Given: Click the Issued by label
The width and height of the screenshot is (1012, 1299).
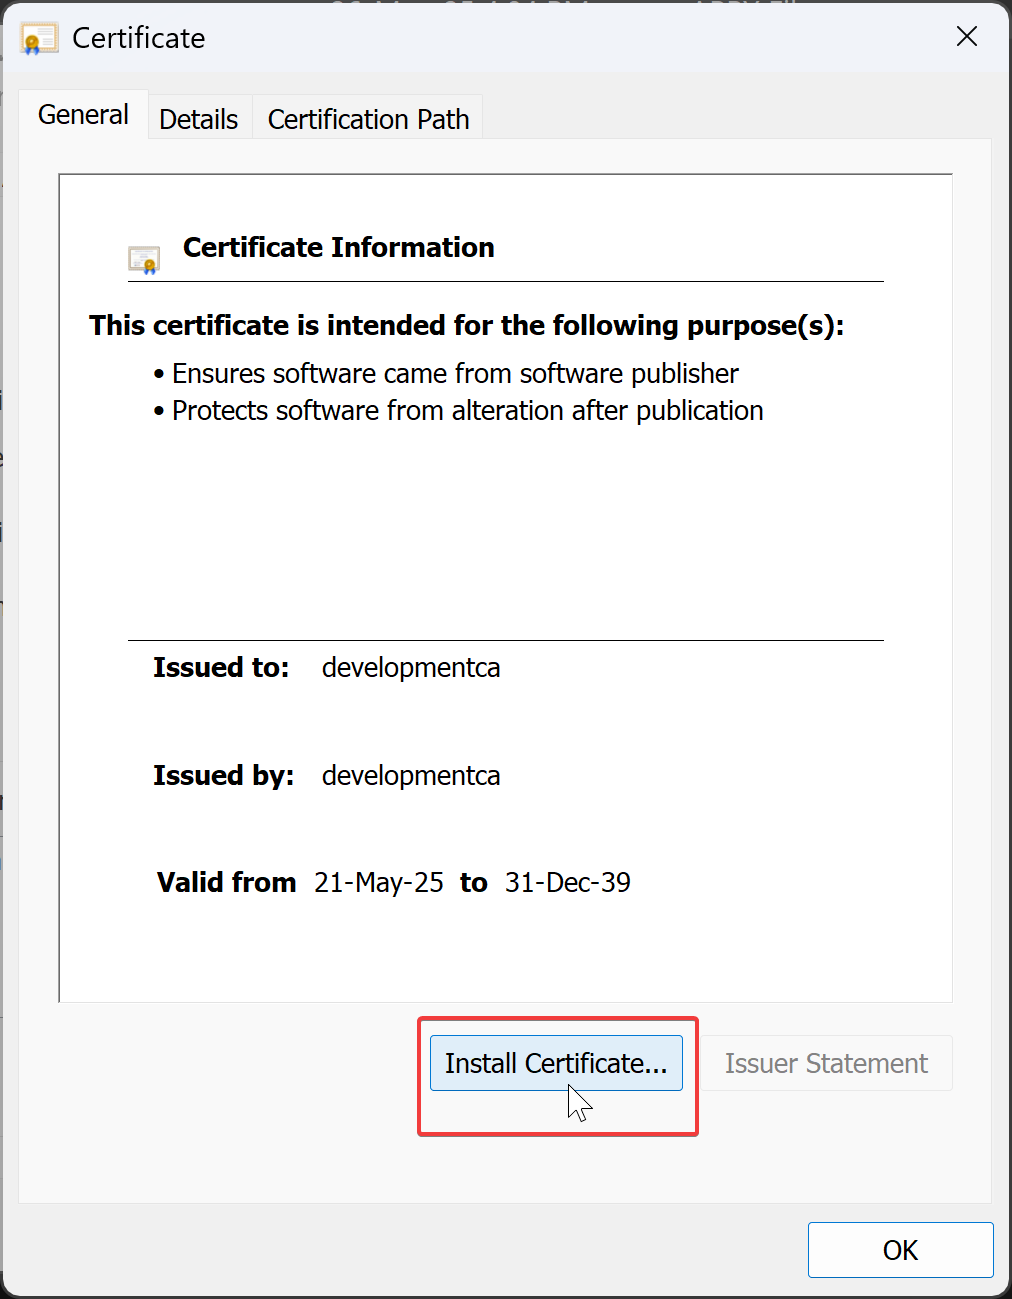Looking at the screenshot, I should [224, 776].
